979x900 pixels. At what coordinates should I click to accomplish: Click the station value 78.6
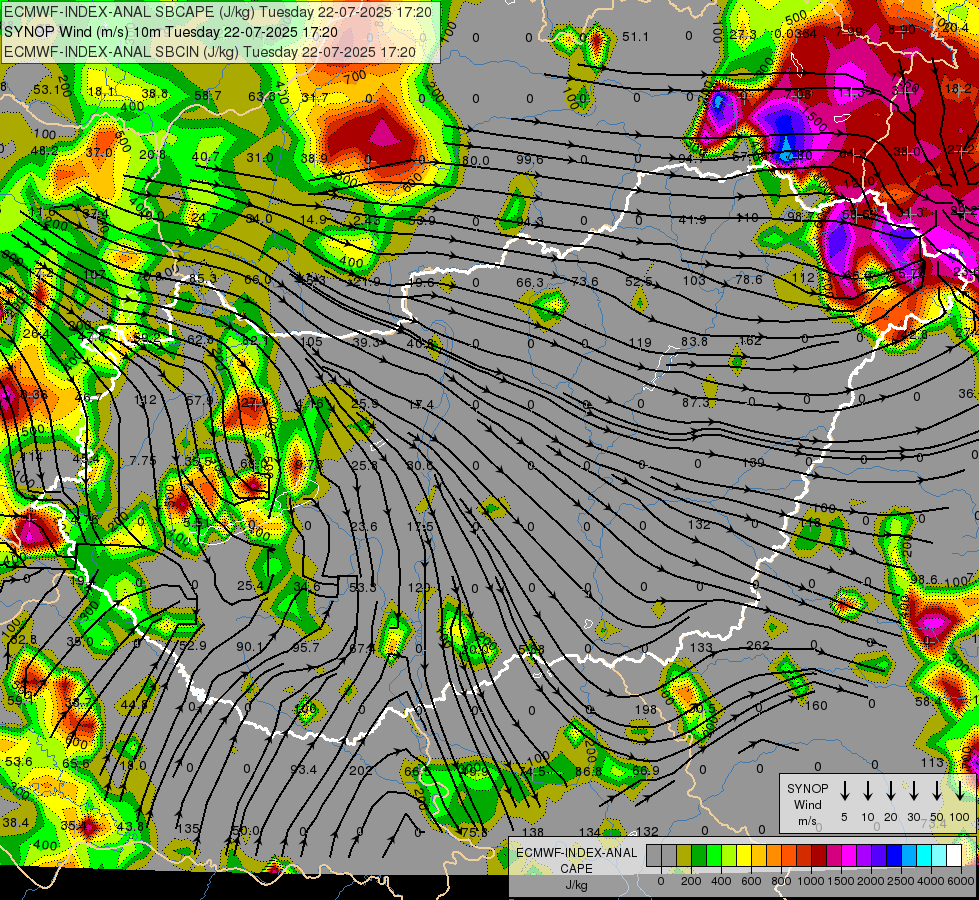(x=749, y=279)
